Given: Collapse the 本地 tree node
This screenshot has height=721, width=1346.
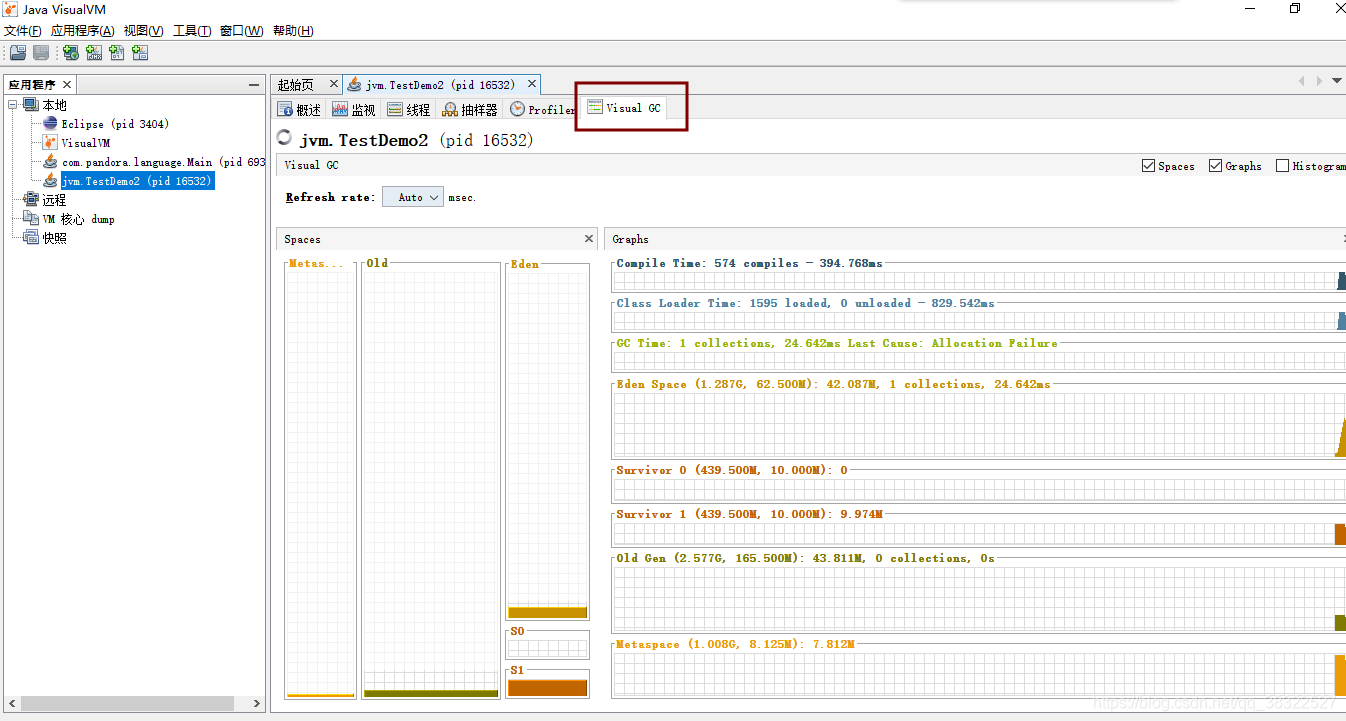Looking at the screenshot, I should [13, 105].
